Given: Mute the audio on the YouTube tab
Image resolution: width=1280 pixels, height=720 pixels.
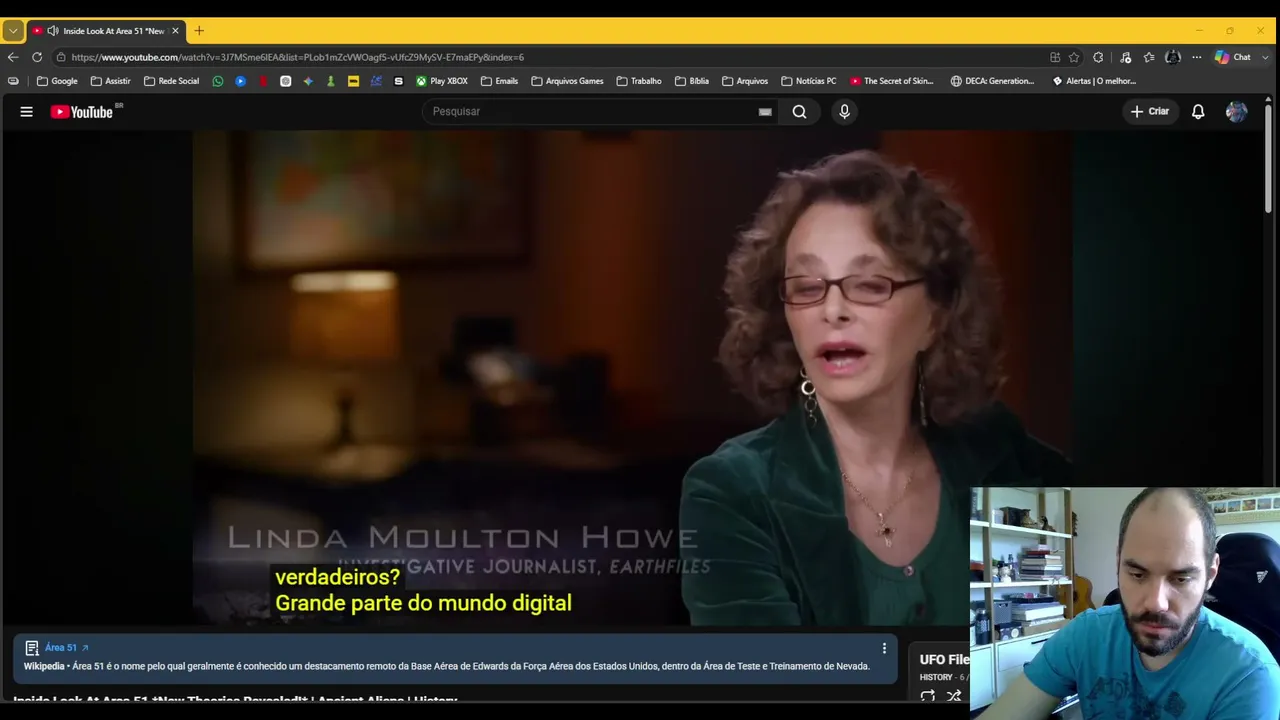Looking at the screenshot, I should (x=52, y=31).
